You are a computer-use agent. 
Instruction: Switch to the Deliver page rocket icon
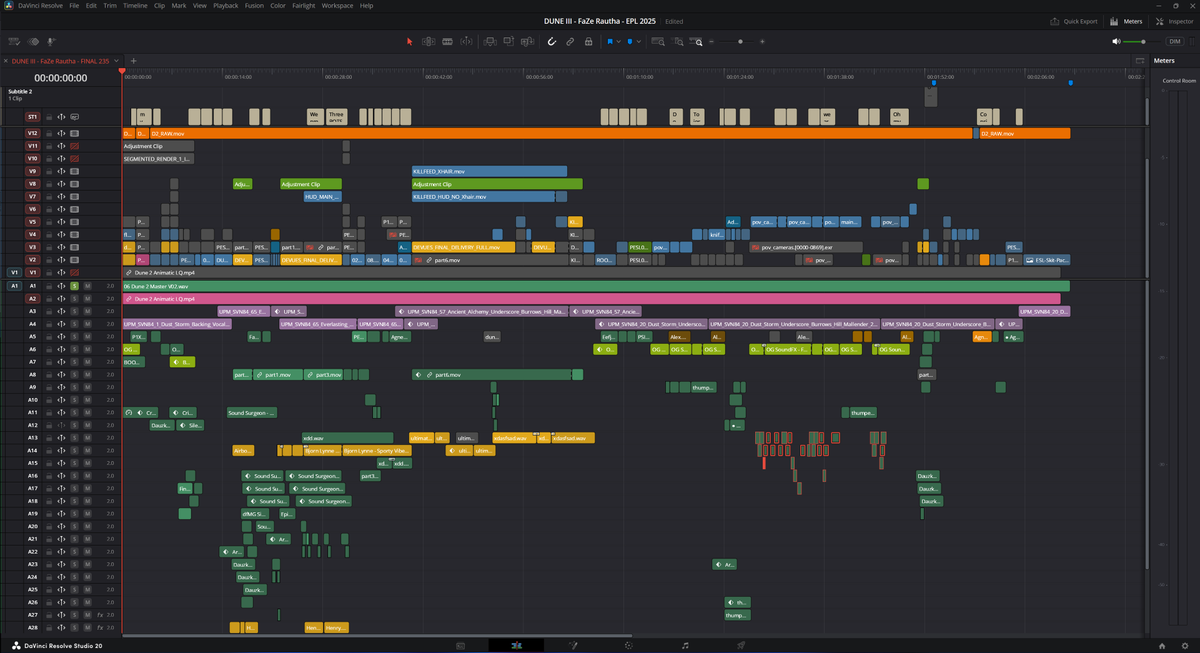pyautogui.click(x=741, y=646)
